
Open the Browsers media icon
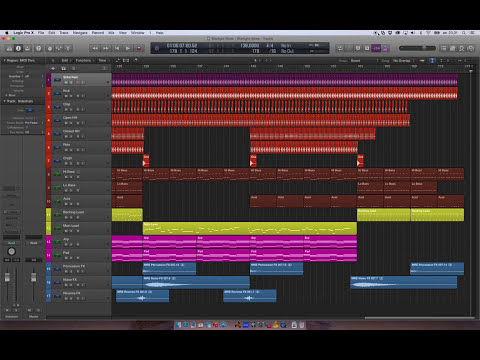[471, 48]
